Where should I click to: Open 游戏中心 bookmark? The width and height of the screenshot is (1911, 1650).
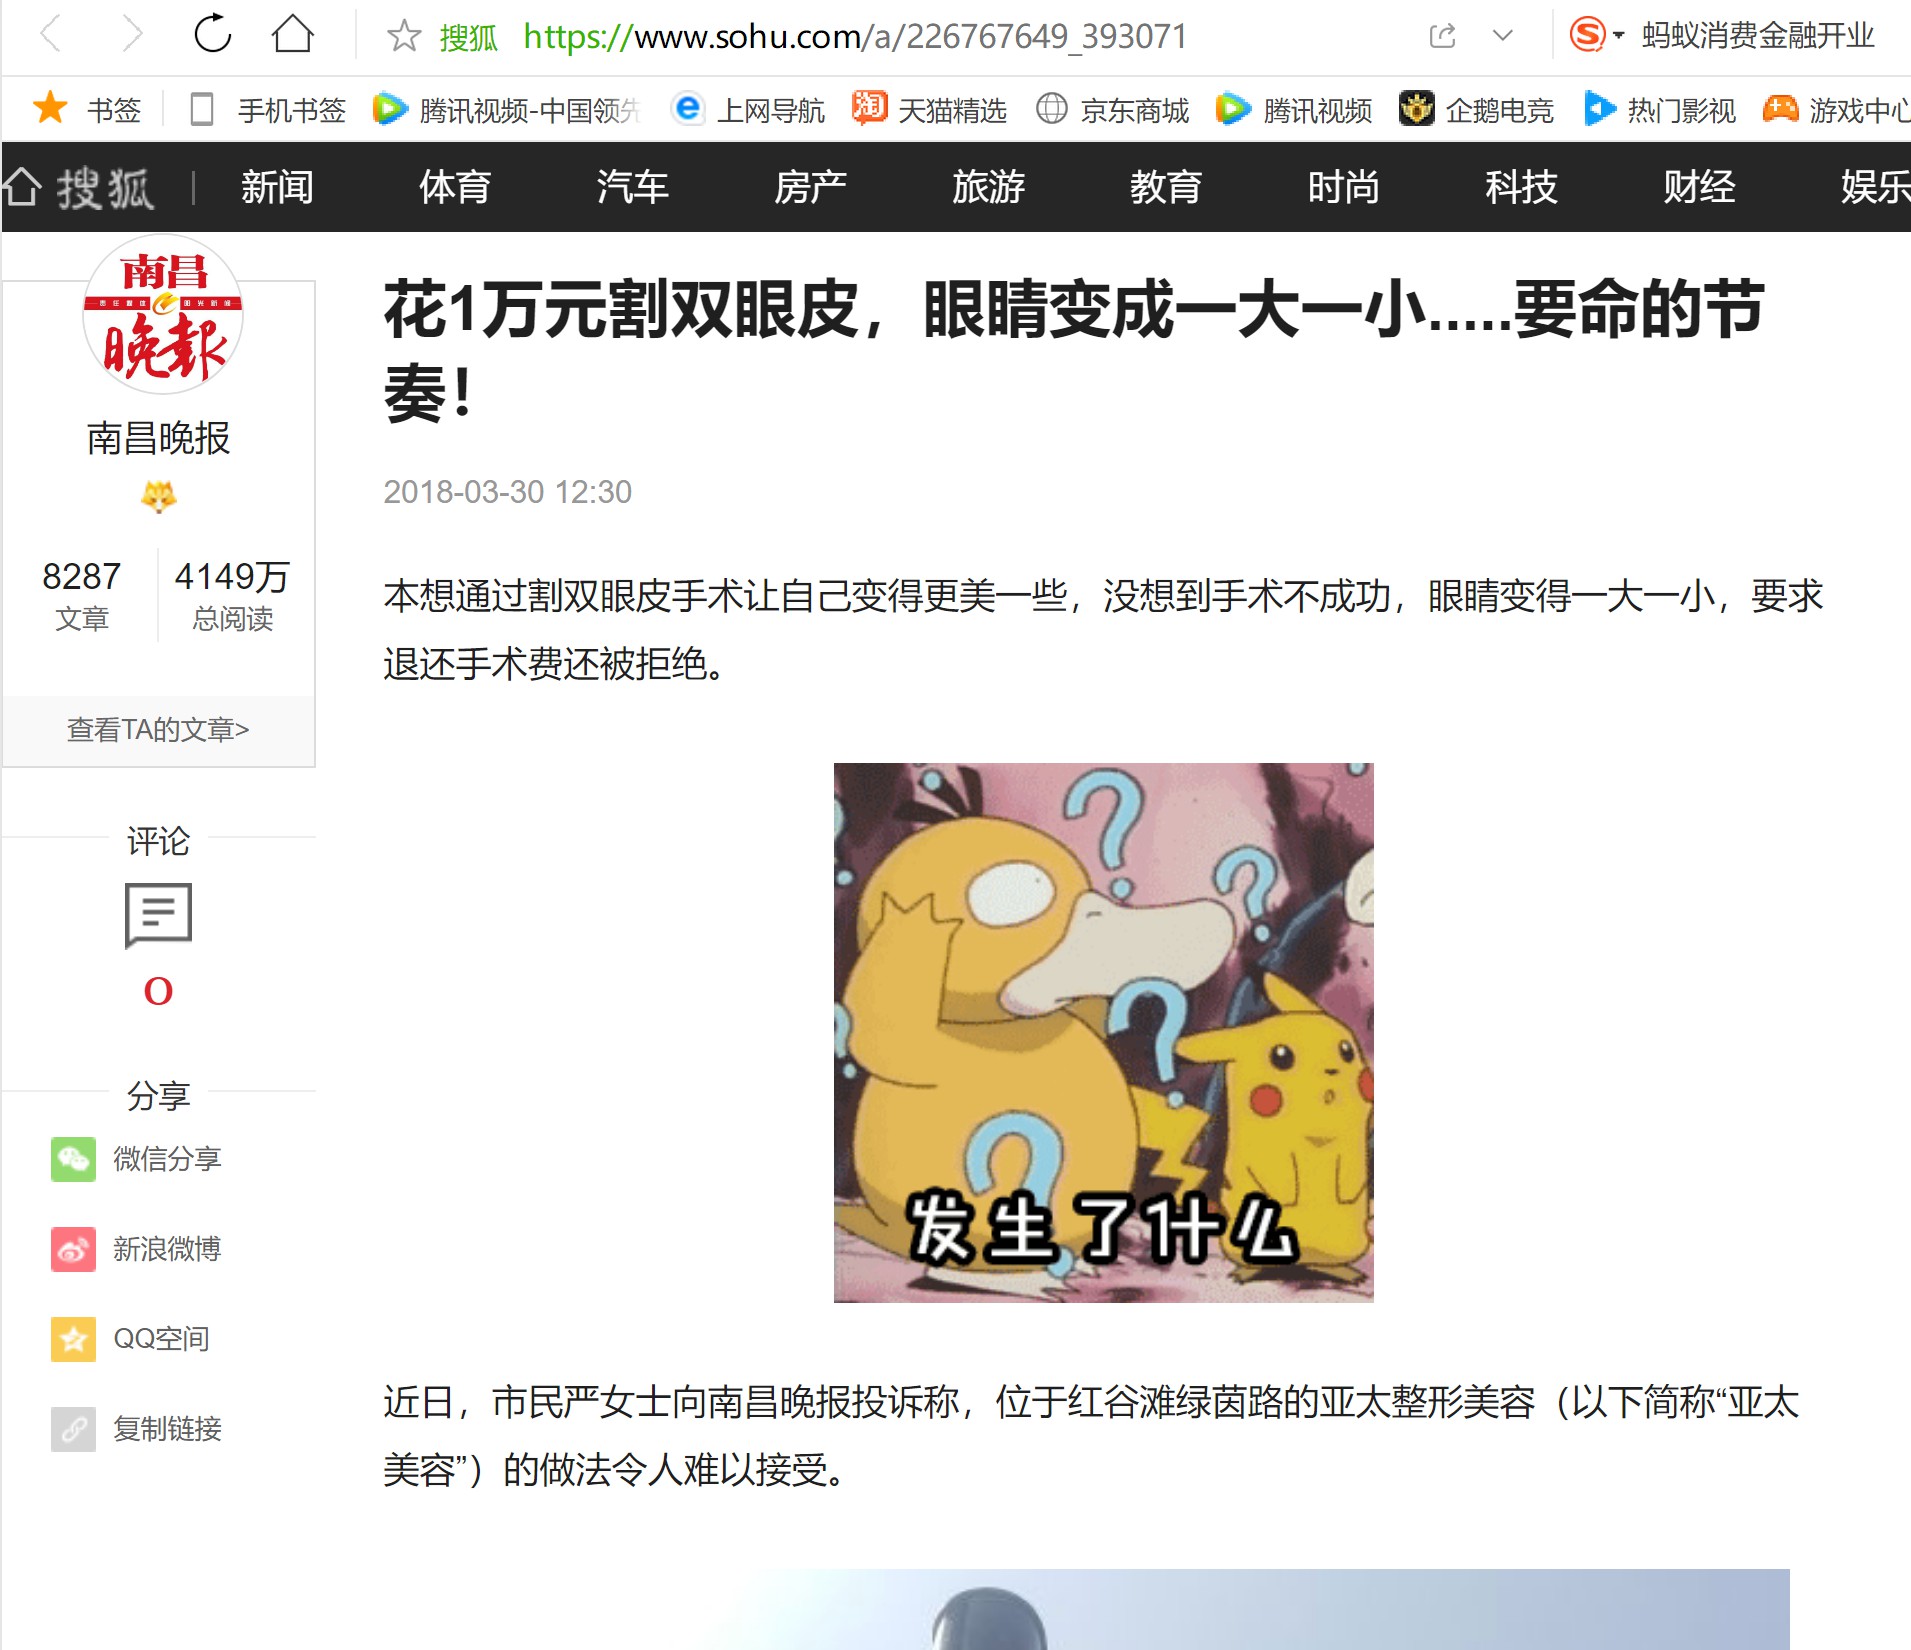1836,109
